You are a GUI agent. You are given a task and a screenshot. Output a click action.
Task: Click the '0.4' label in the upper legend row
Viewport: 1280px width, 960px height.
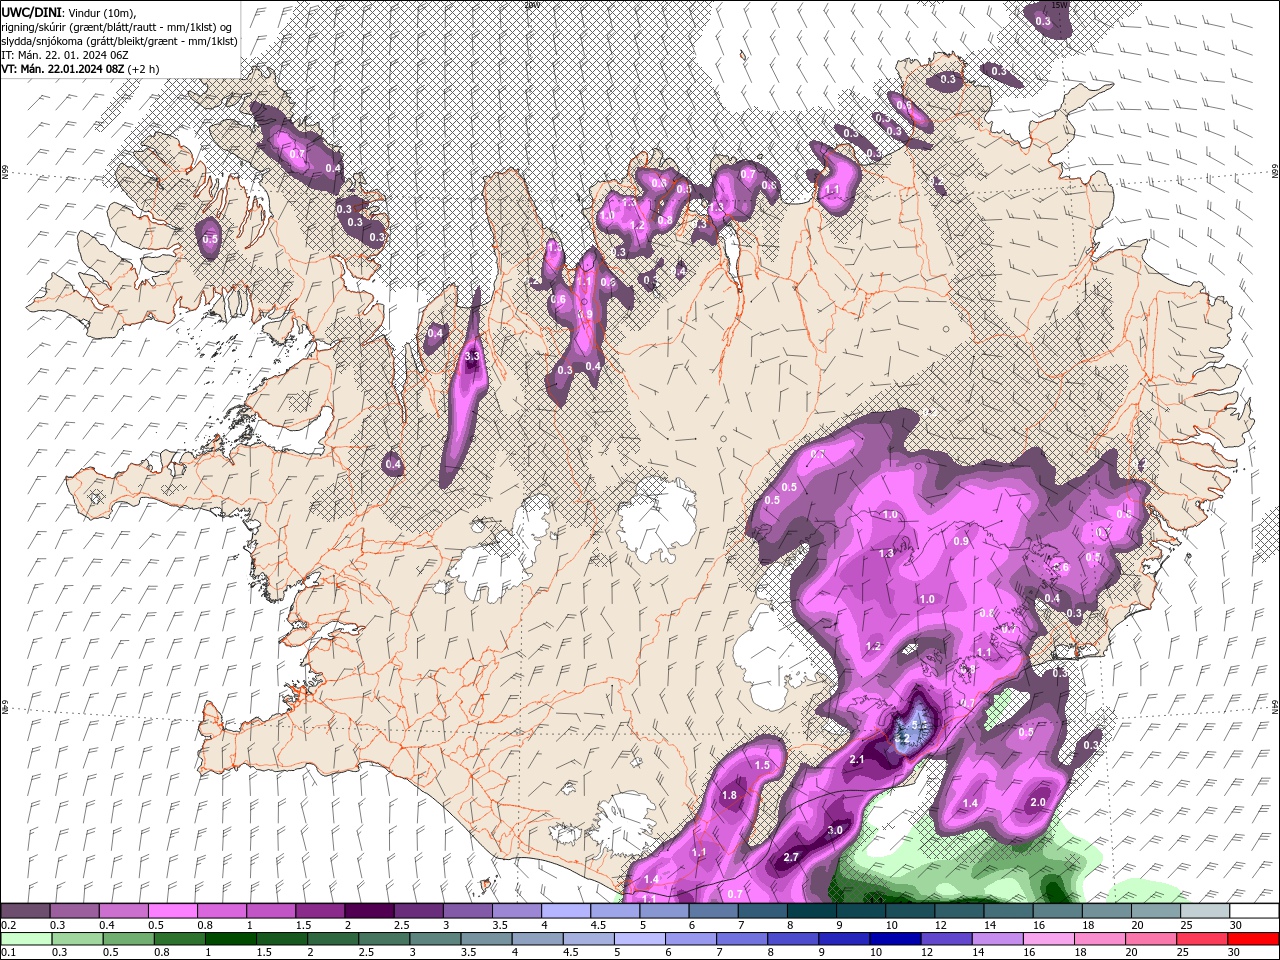107,925
